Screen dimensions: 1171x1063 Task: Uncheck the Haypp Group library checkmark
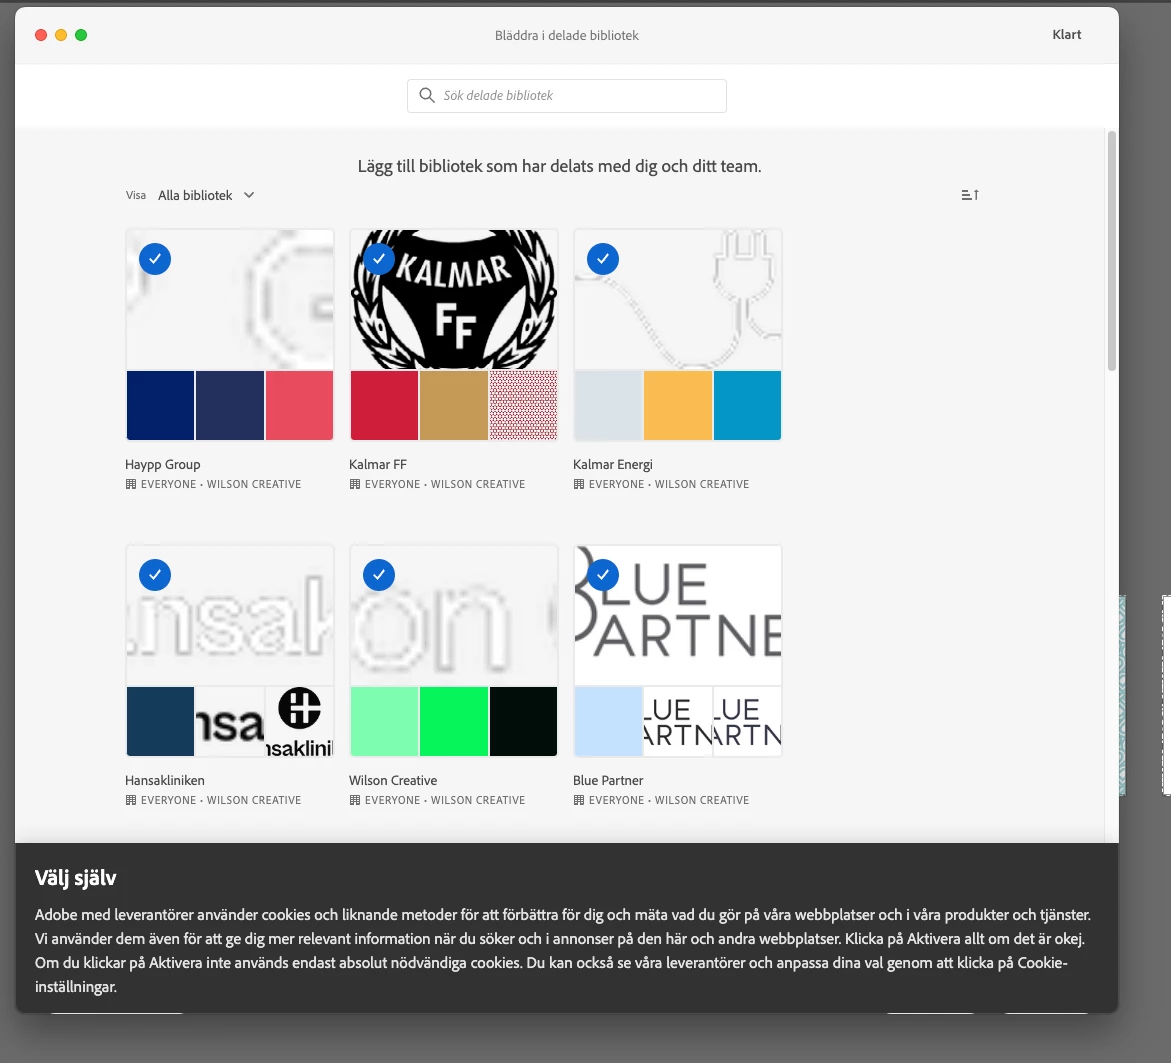tap(155, 258)
